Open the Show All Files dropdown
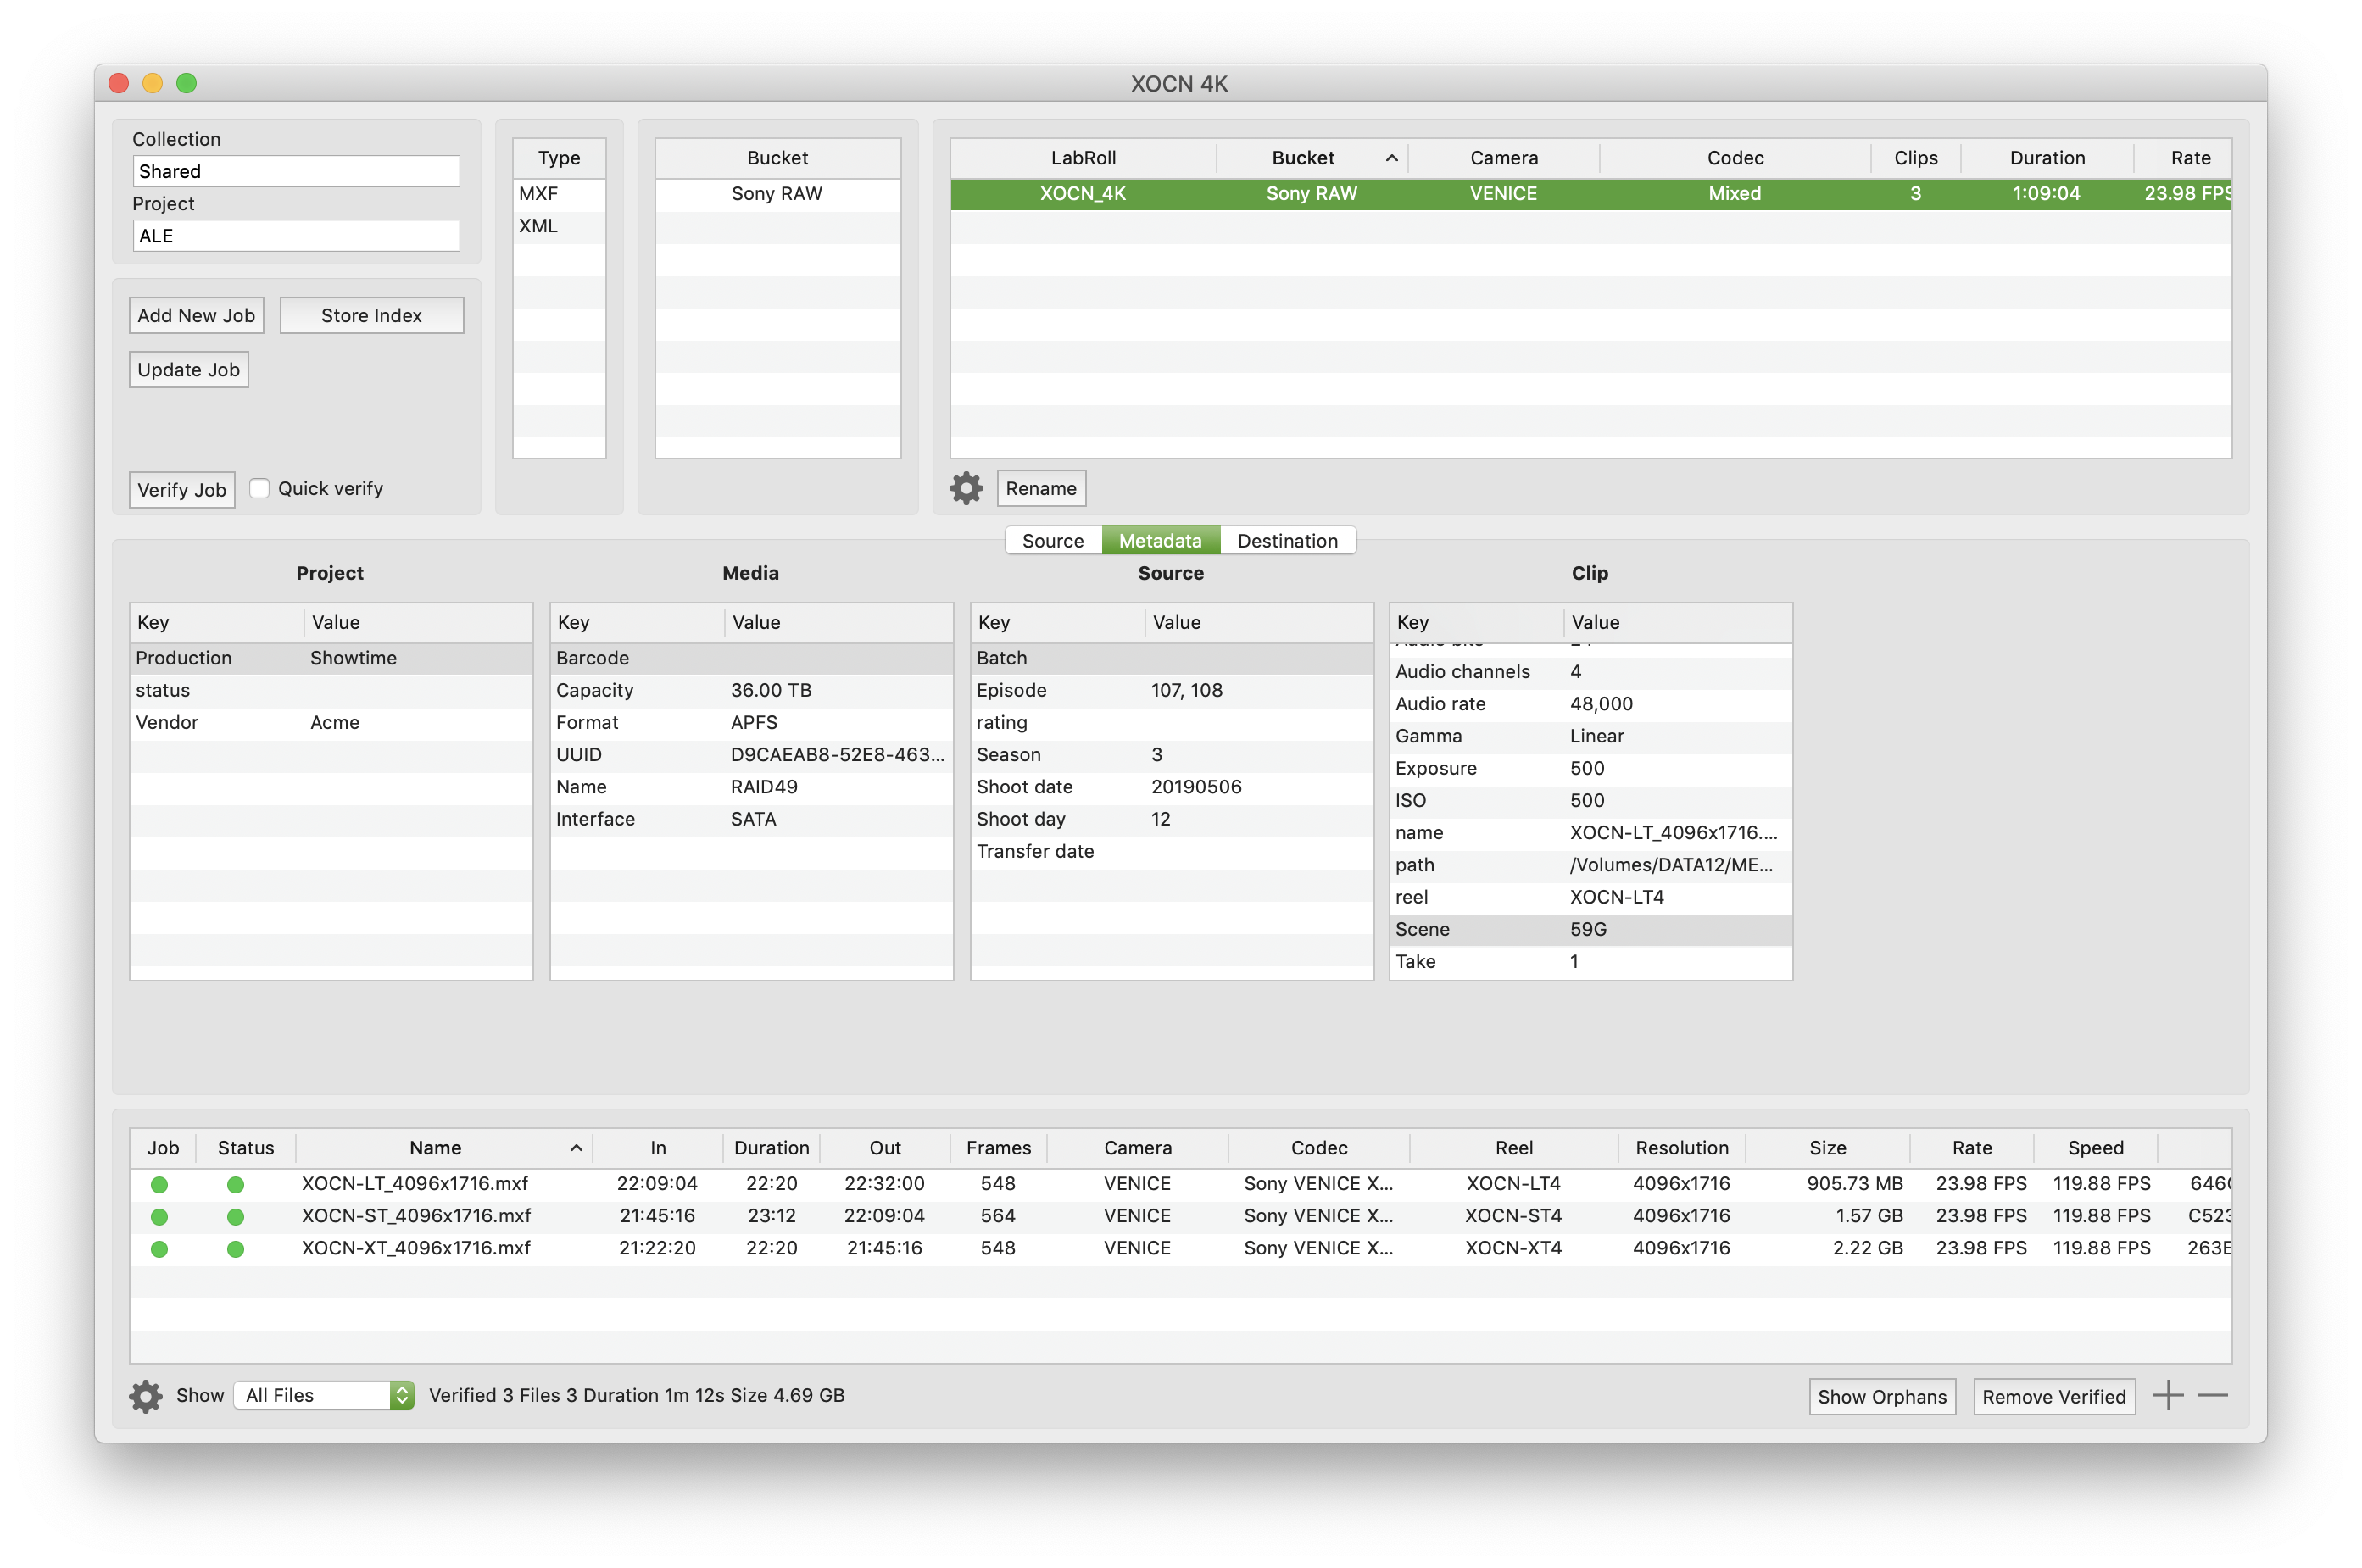The width and height of the screenshot is (2362, 1568). 324,1395
